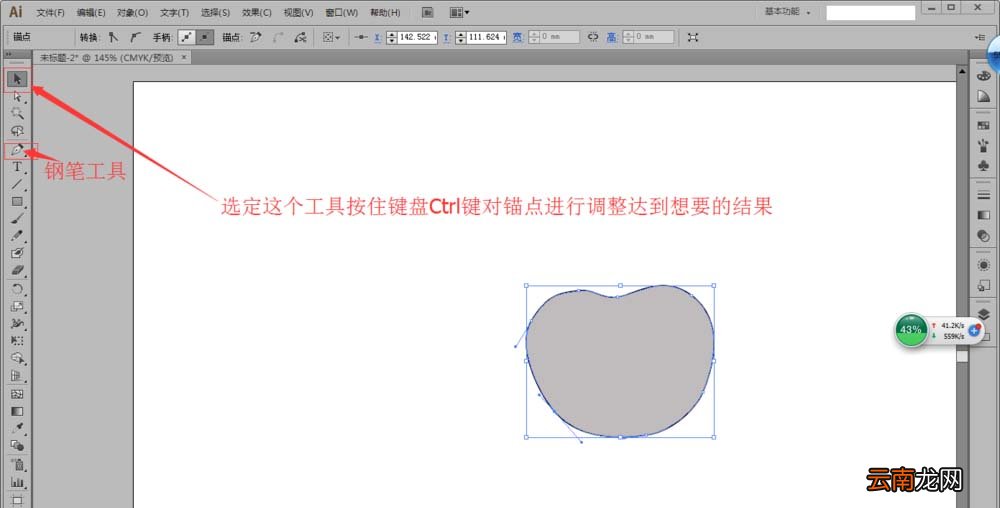Open the arrange documents dropdown
The height and width of the screenshot is (508, 1000).
(x=459, y=12)
